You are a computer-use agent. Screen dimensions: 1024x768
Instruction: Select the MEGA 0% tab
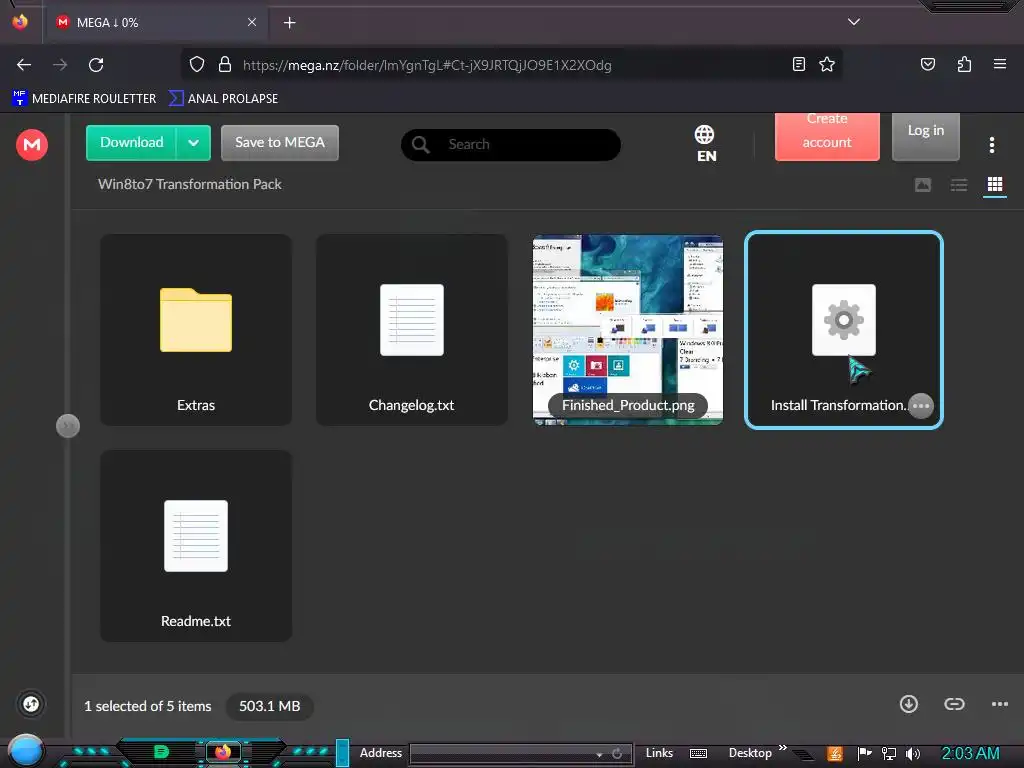[155, 22]
